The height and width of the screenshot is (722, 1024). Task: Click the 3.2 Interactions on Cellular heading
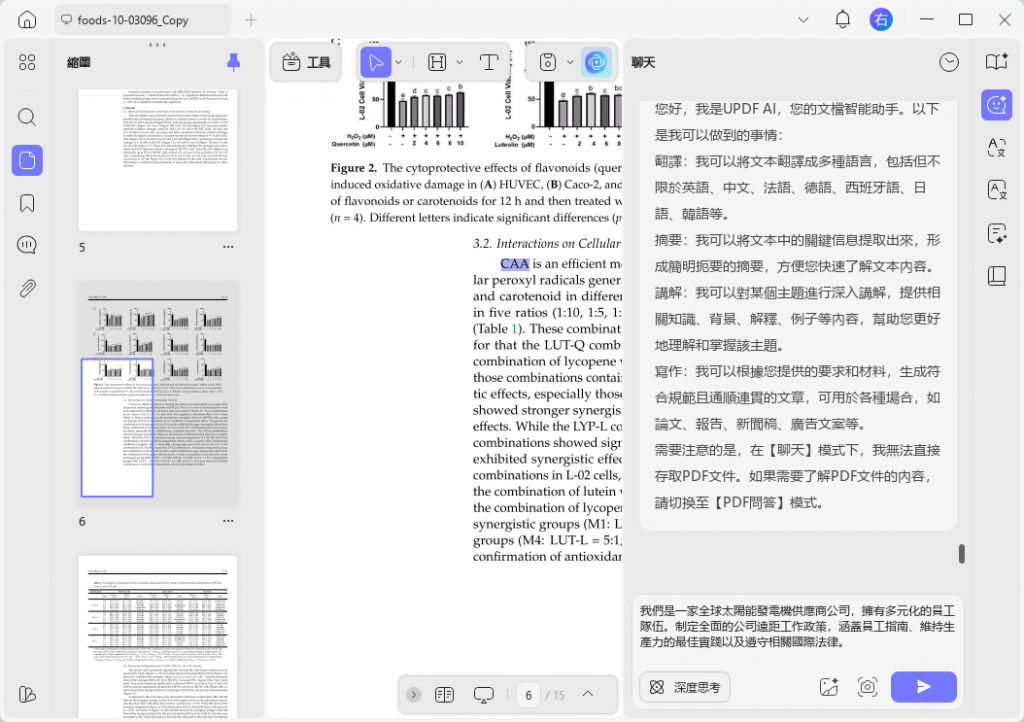point(547,243)
